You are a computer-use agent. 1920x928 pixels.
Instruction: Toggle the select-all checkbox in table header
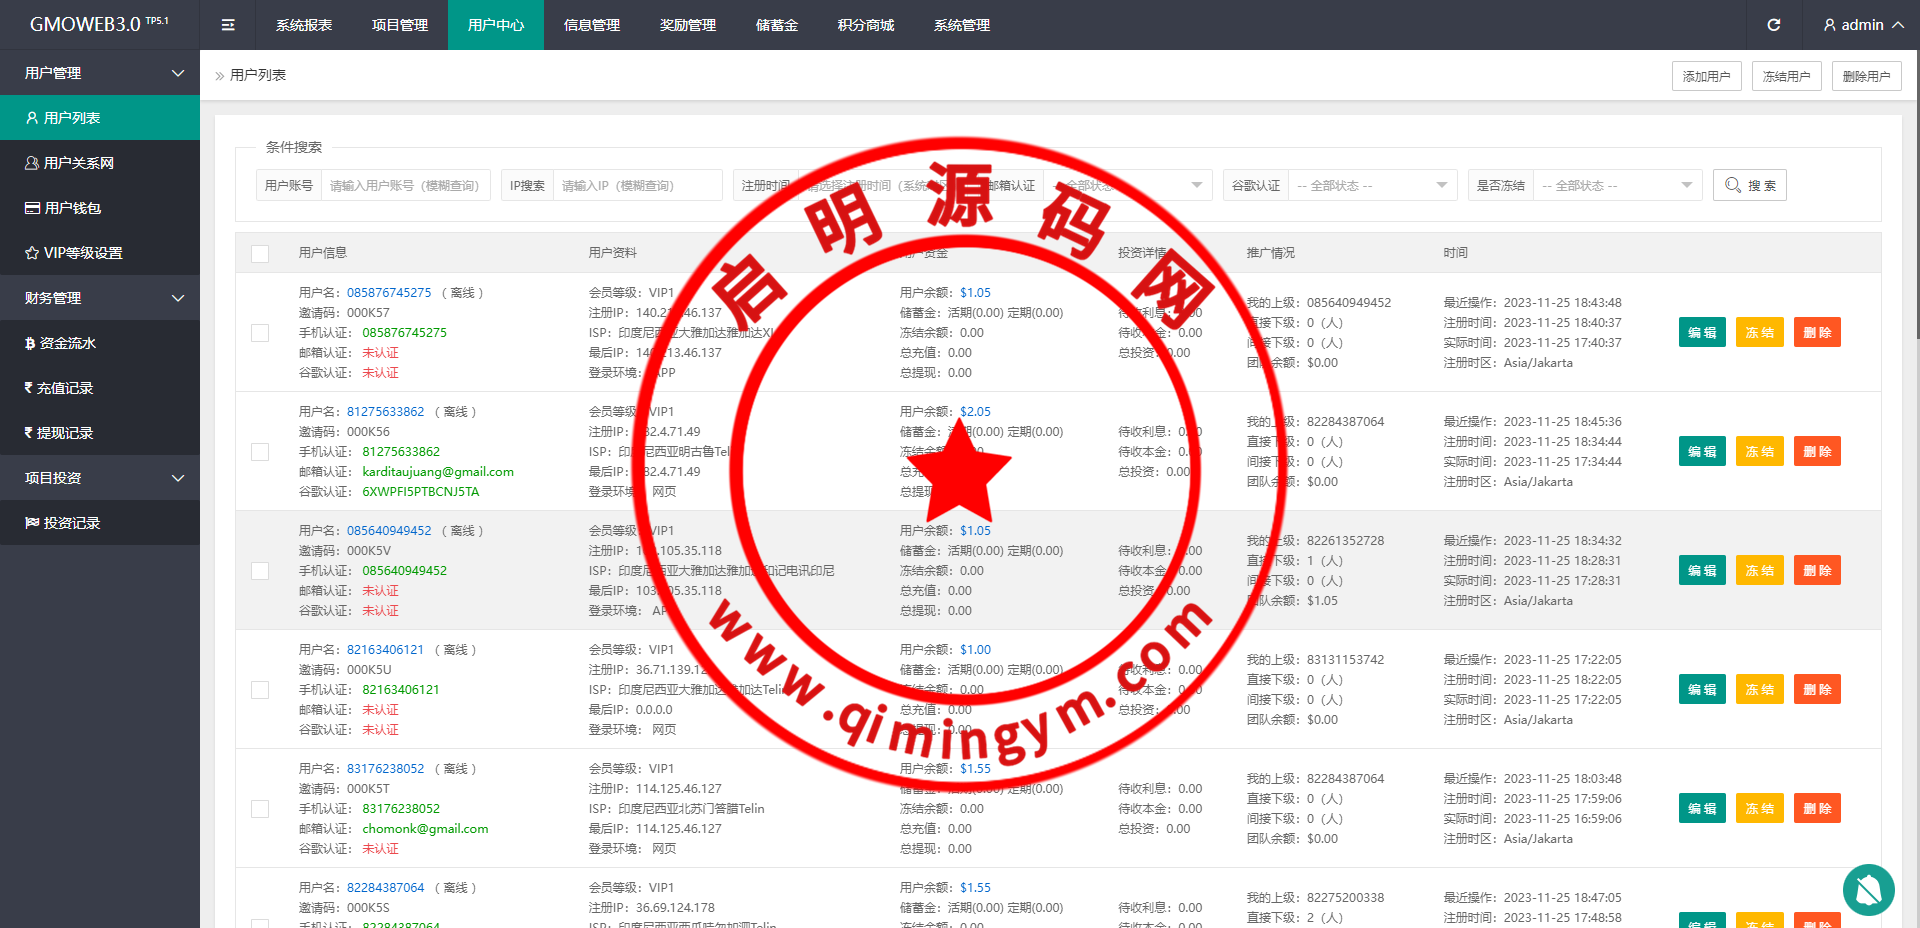coord(260,253)
